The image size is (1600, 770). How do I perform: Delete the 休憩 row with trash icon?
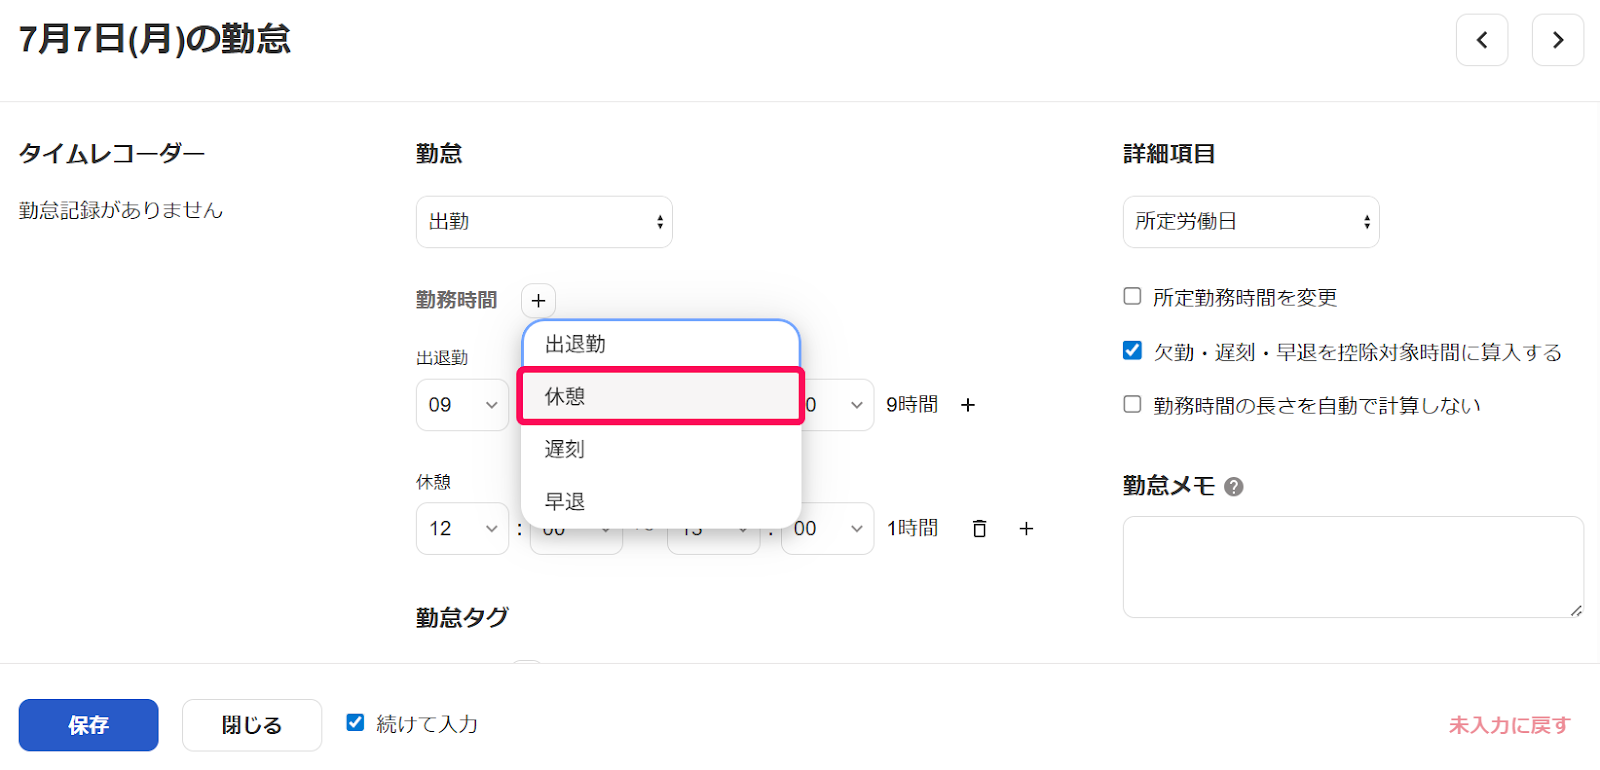(980, 529)
